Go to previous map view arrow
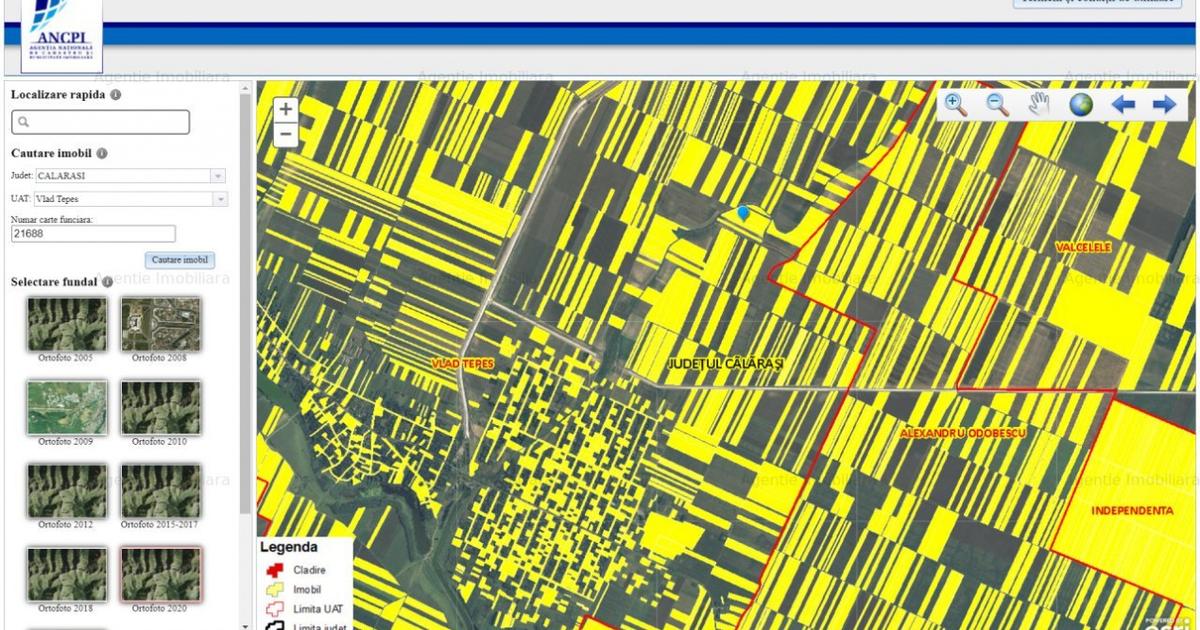The height and width of the screenshot is (630, 1200). pos(1123,105)
